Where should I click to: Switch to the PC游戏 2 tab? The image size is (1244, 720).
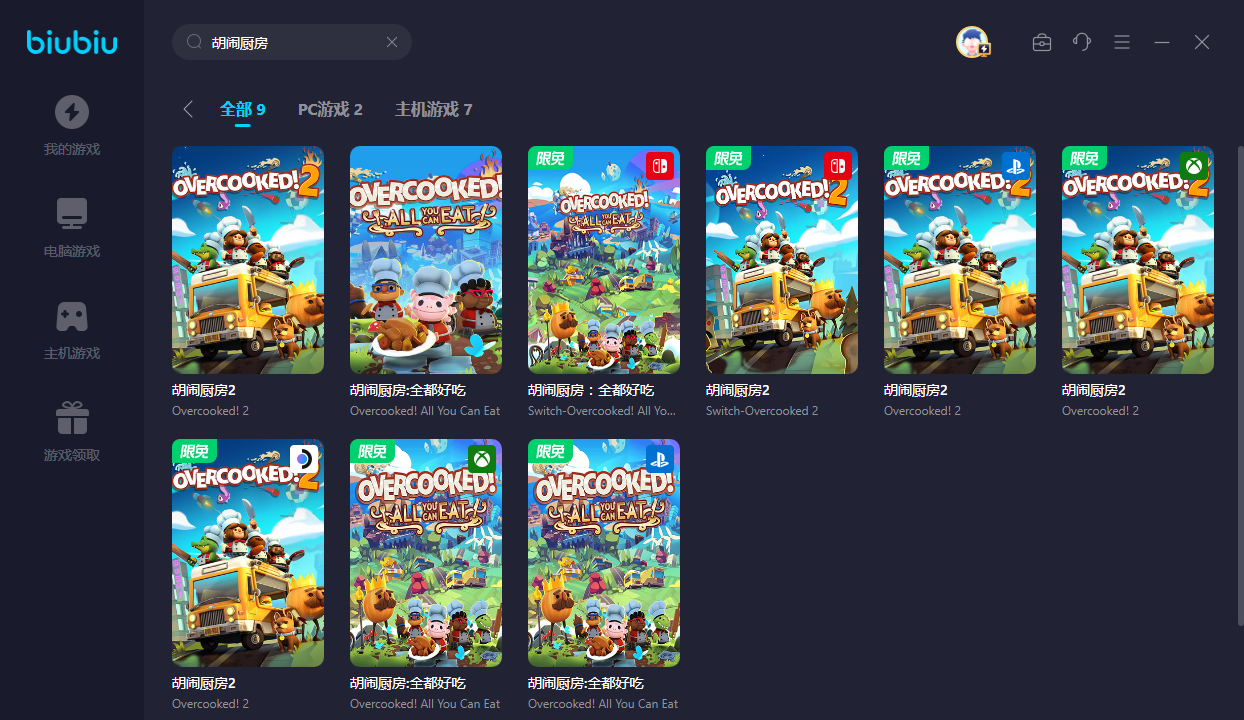pyautogui.click(x=330, y=109)
